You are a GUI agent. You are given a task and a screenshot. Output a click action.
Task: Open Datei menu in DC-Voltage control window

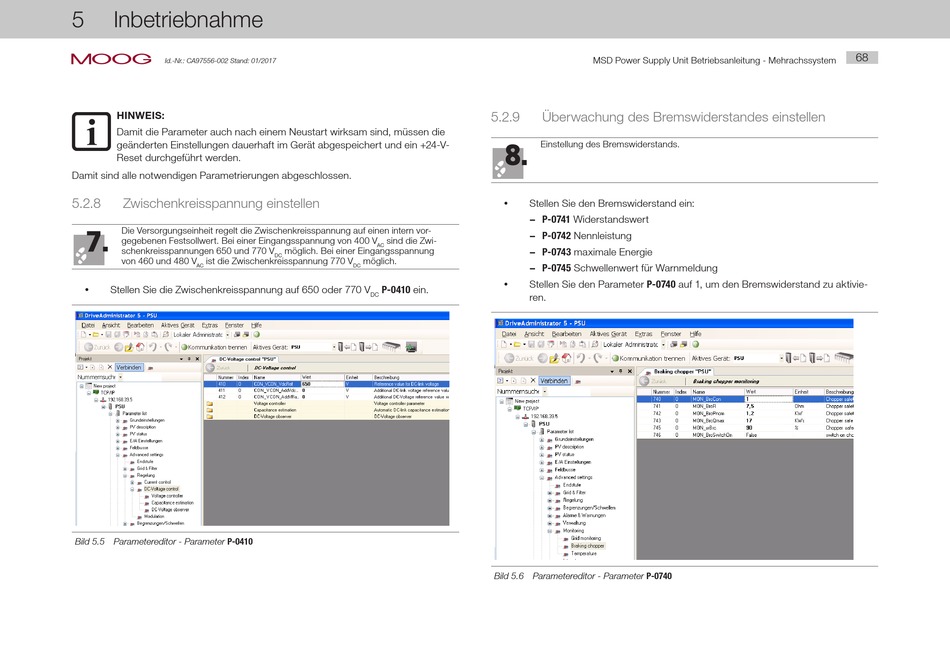point(88,325)
